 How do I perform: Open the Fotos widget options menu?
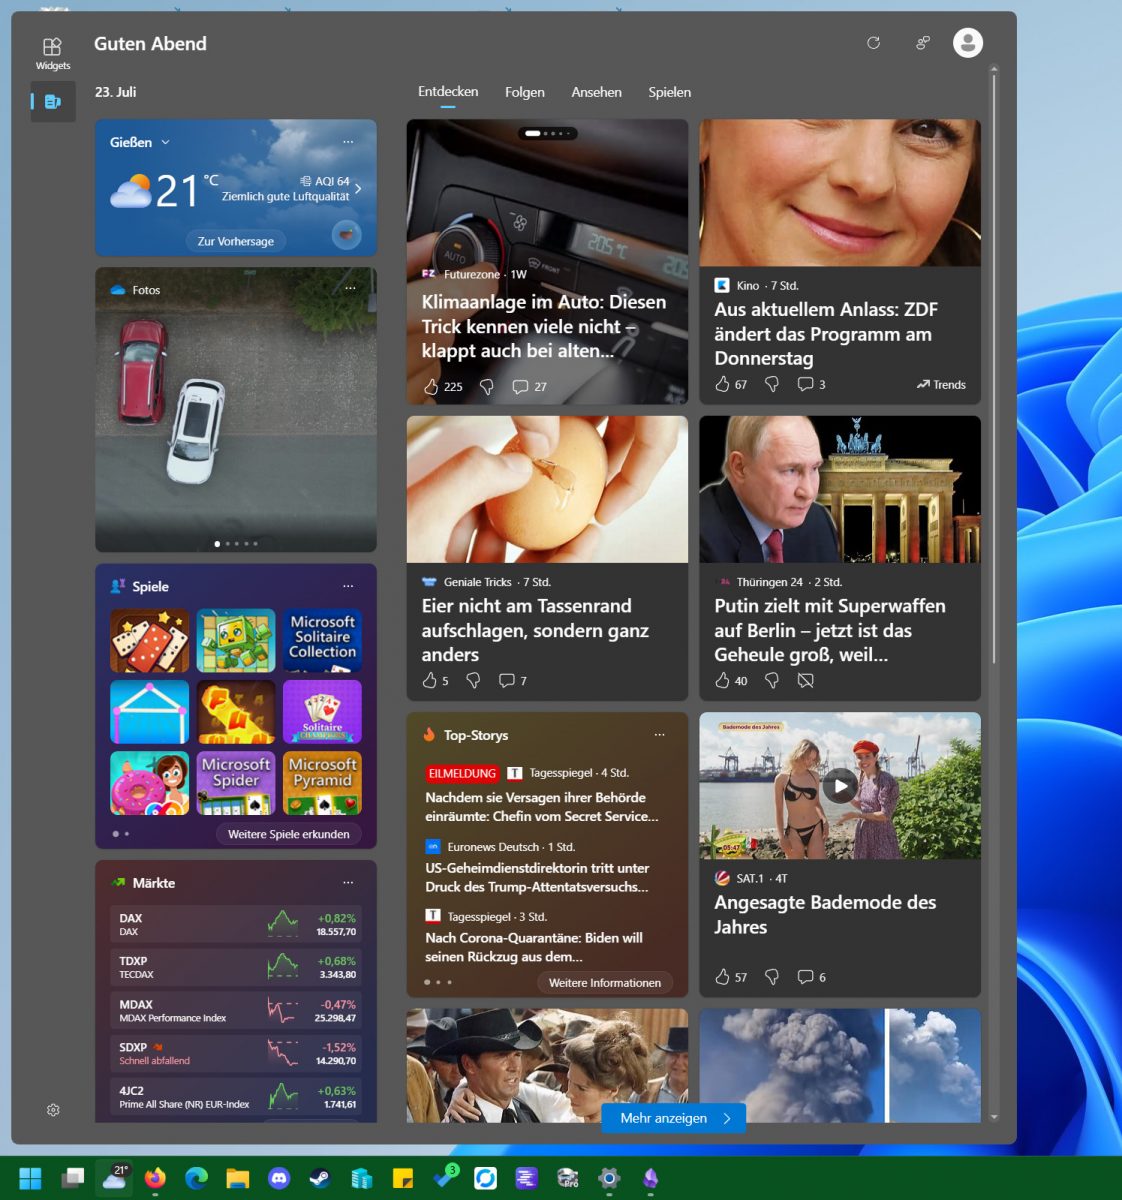[350, 288]
